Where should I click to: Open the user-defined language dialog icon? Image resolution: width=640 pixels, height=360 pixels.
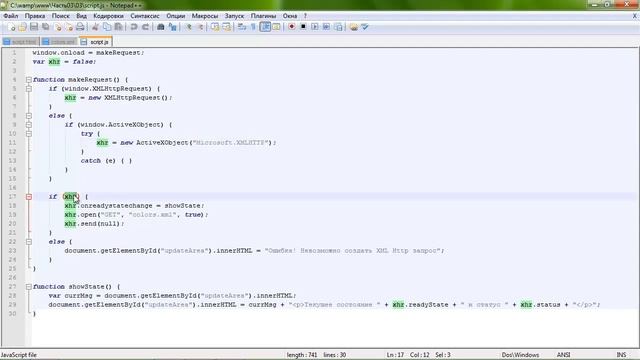(x=276, y=27)
